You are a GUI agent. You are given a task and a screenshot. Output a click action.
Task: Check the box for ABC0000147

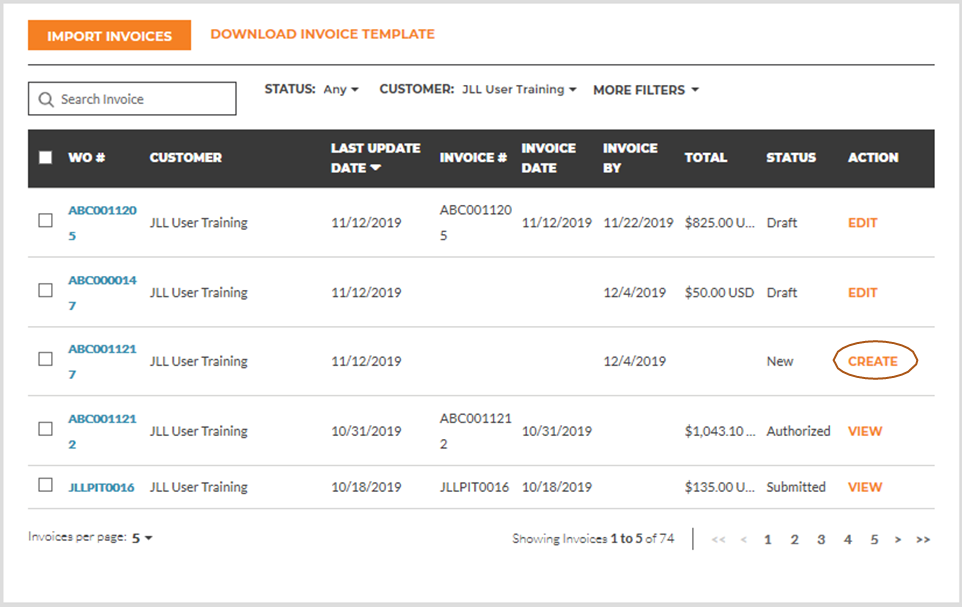45,290
